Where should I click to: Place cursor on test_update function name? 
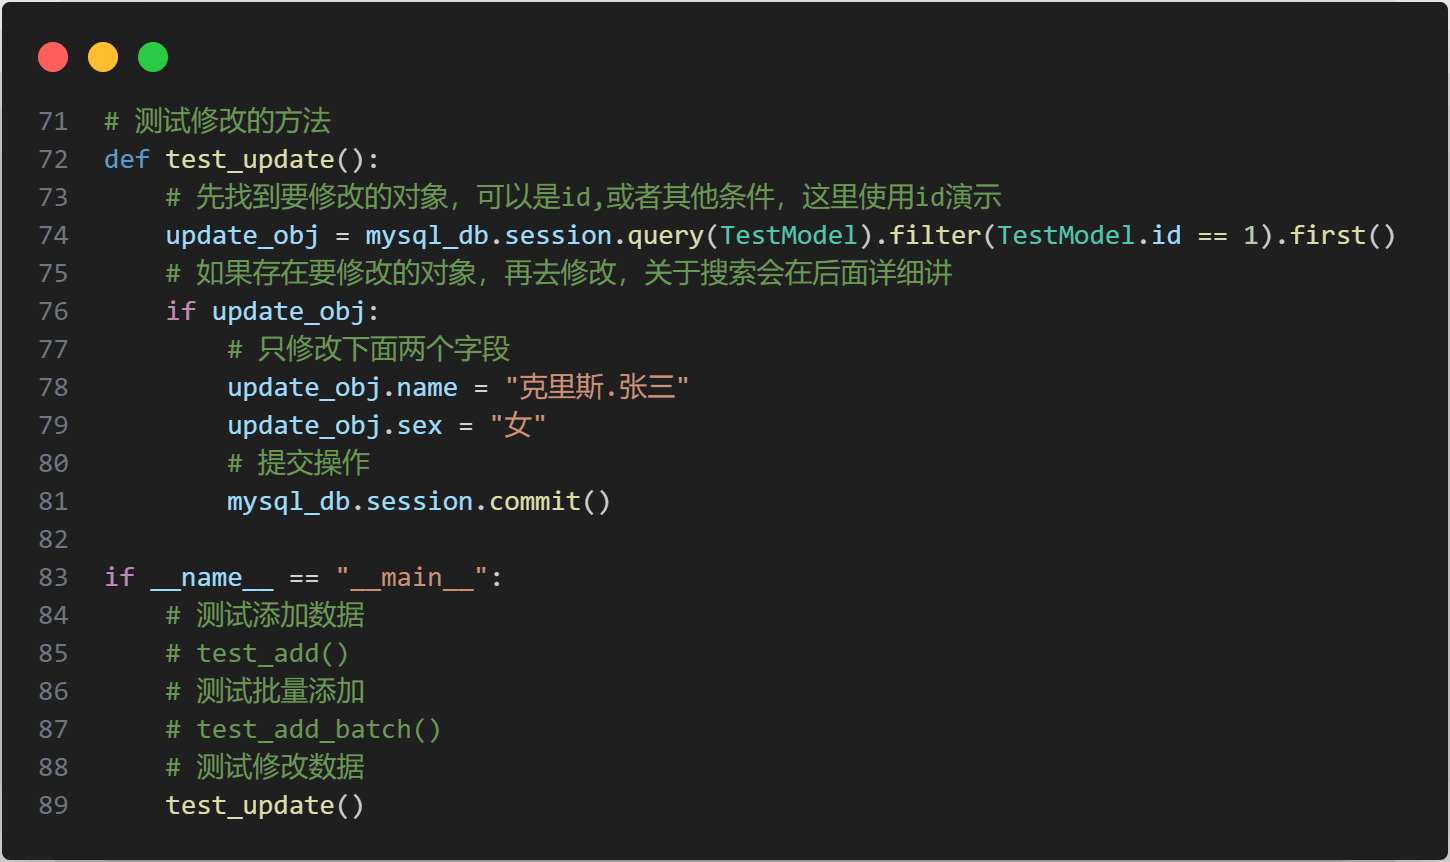click(x=250, y=160)
